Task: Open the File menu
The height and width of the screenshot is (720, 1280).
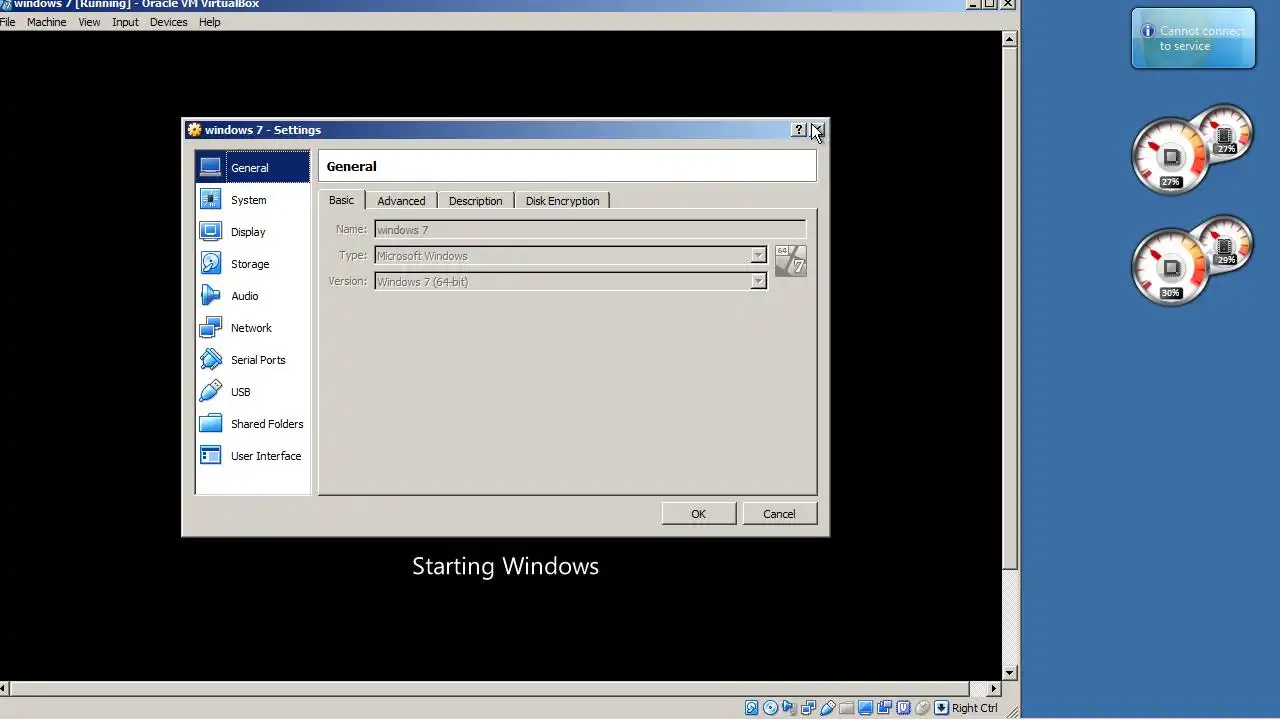Action: click(x=7, y=22)
